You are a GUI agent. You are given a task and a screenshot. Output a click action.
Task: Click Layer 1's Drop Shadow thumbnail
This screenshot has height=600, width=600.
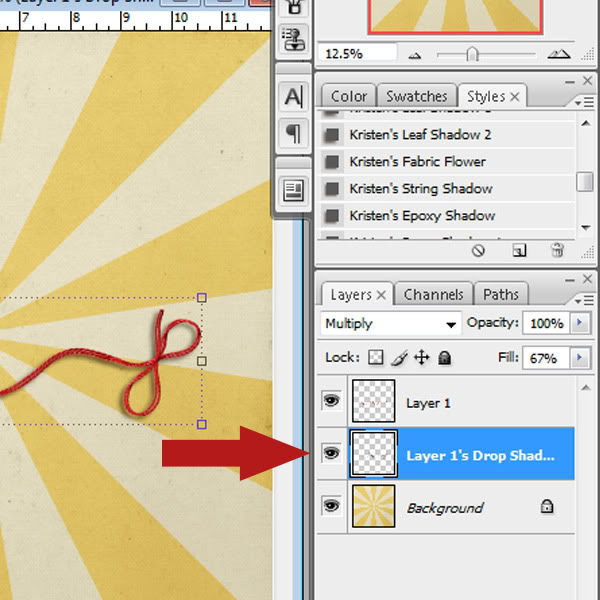(x=373, y=453)
